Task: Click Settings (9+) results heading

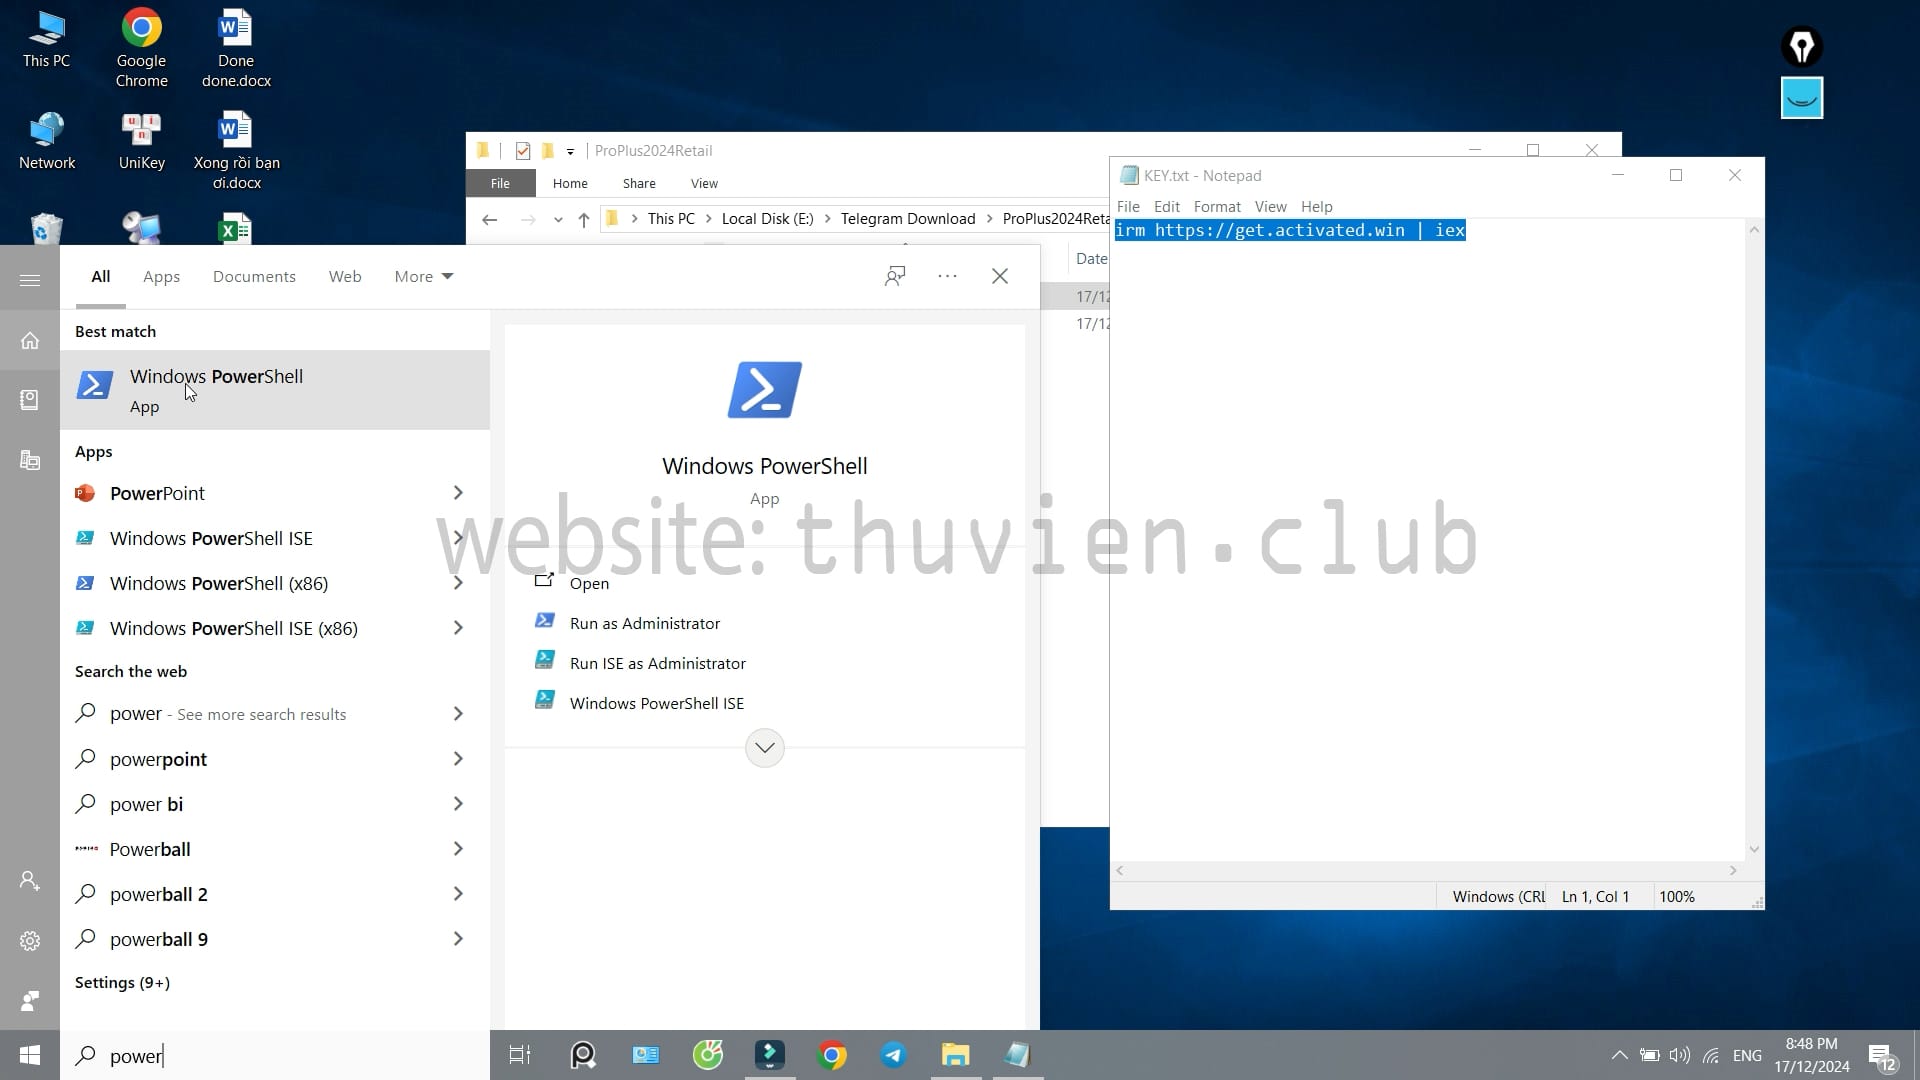Action: tap(122, 982)
